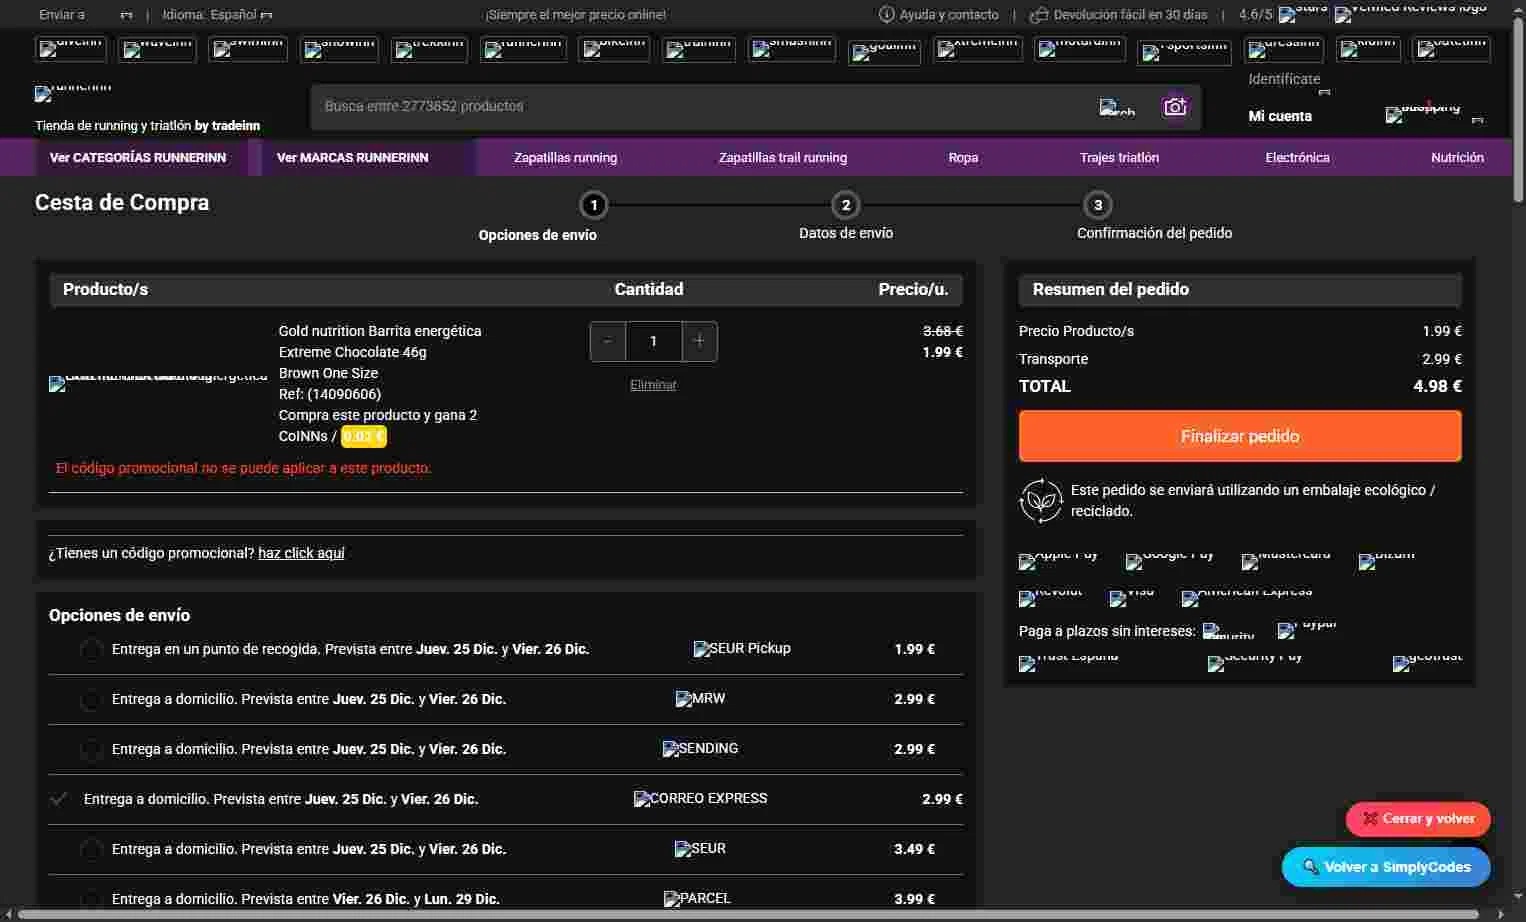Open the waveinn store logo

(x=156, y=49)
